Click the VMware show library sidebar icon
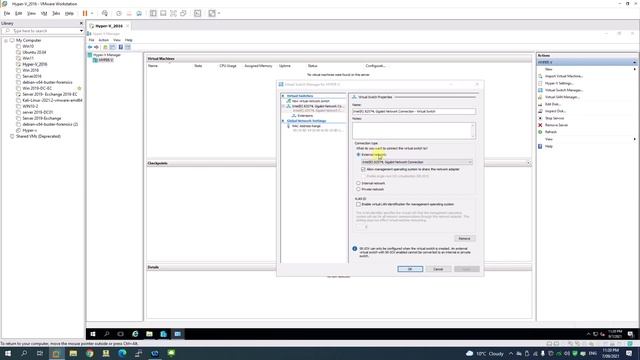640x360 pixels. [x=153, y=13]
